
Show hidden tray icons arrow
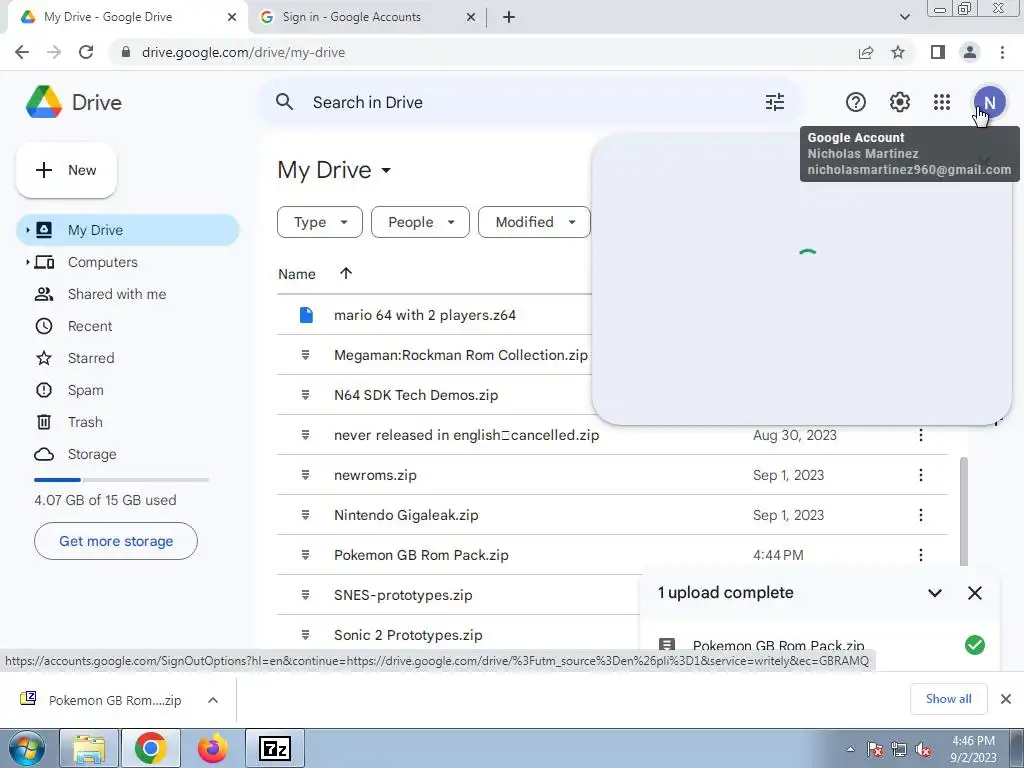click(850, 749)
